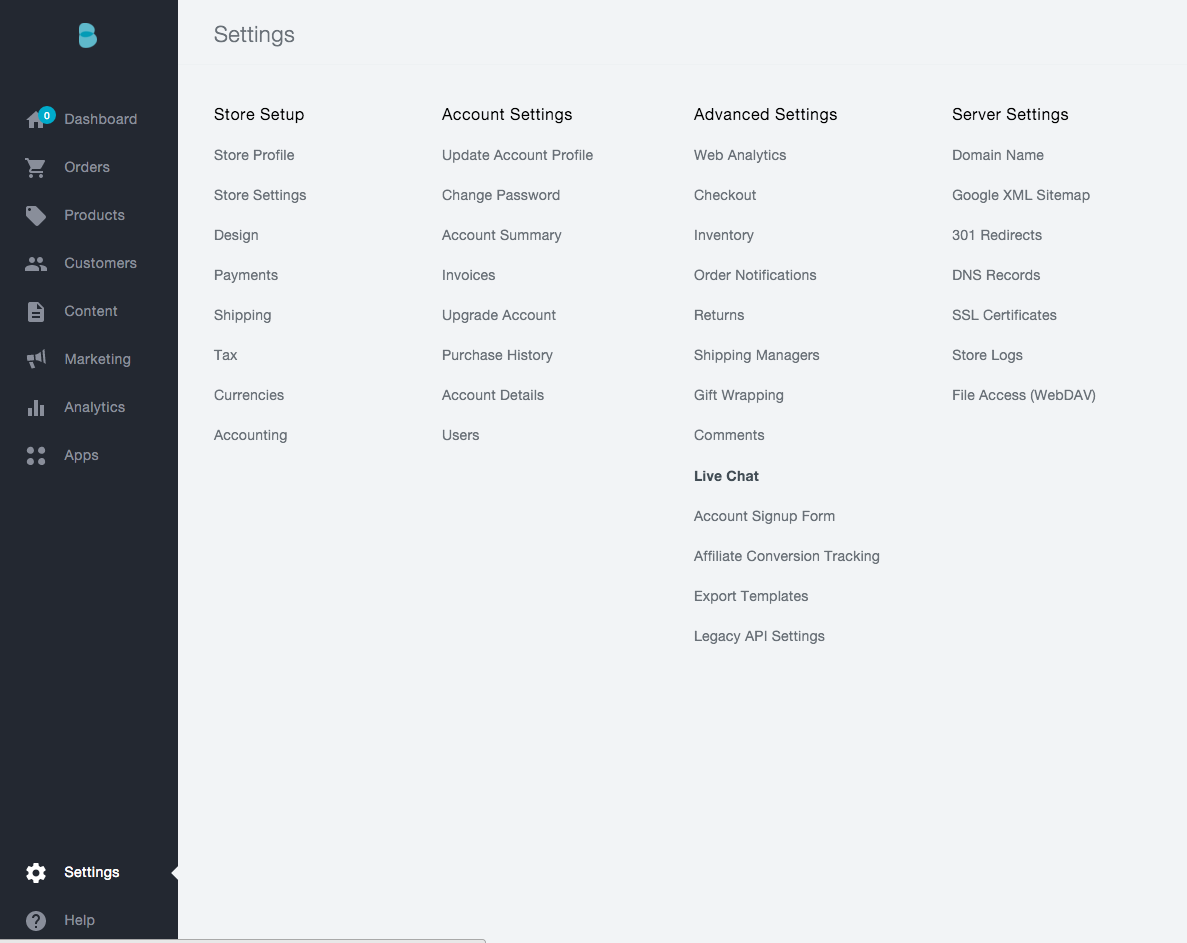Click the Apps grid icon
Viewport: 1187px width, 943px height.
pyautogui.click(x=36, y=456)
